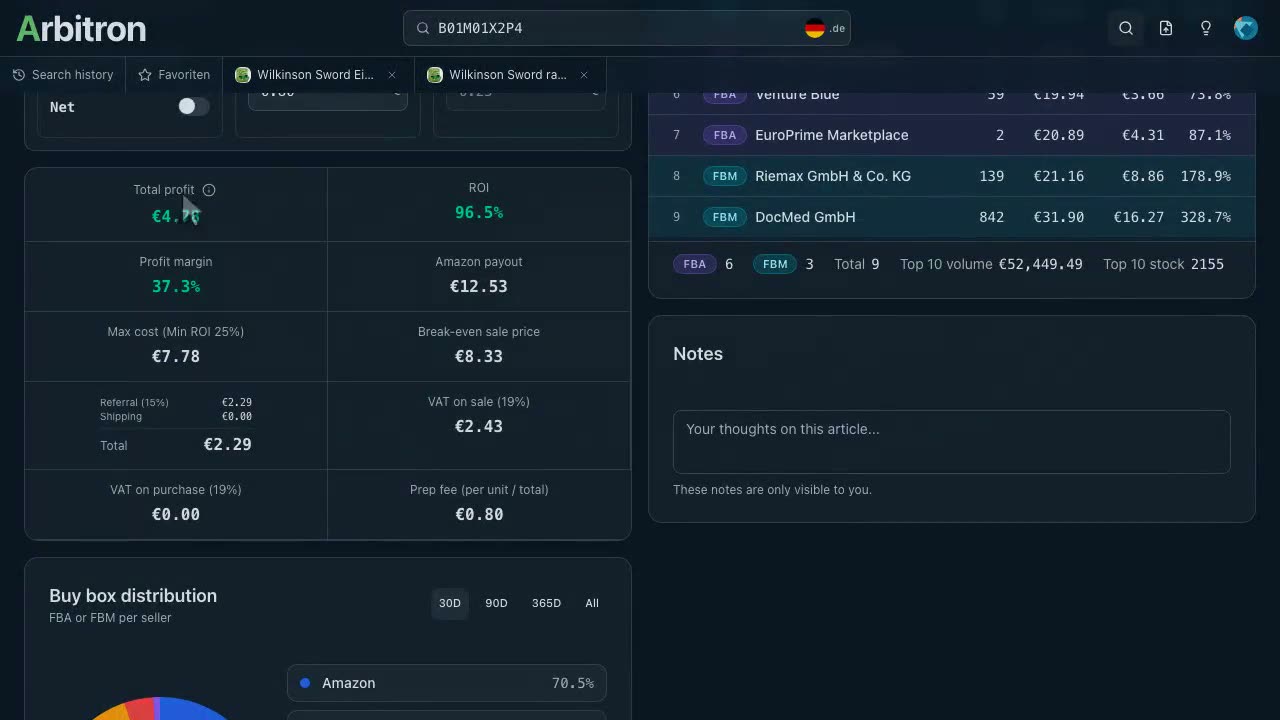The width and height of the screenshot is (1280, 720).
Task: Click the clock icon beside Search history
Action: click(x=19, y=75)
